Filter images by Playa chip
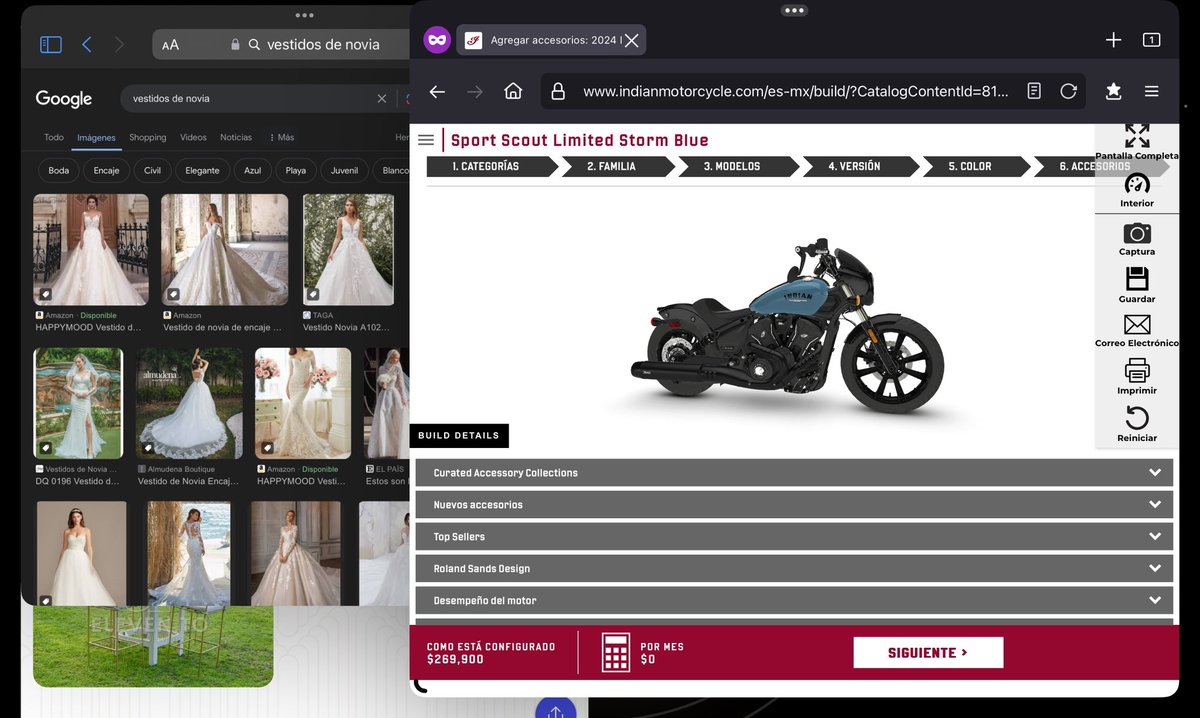1200x718 pixels. tap(296, 170)
